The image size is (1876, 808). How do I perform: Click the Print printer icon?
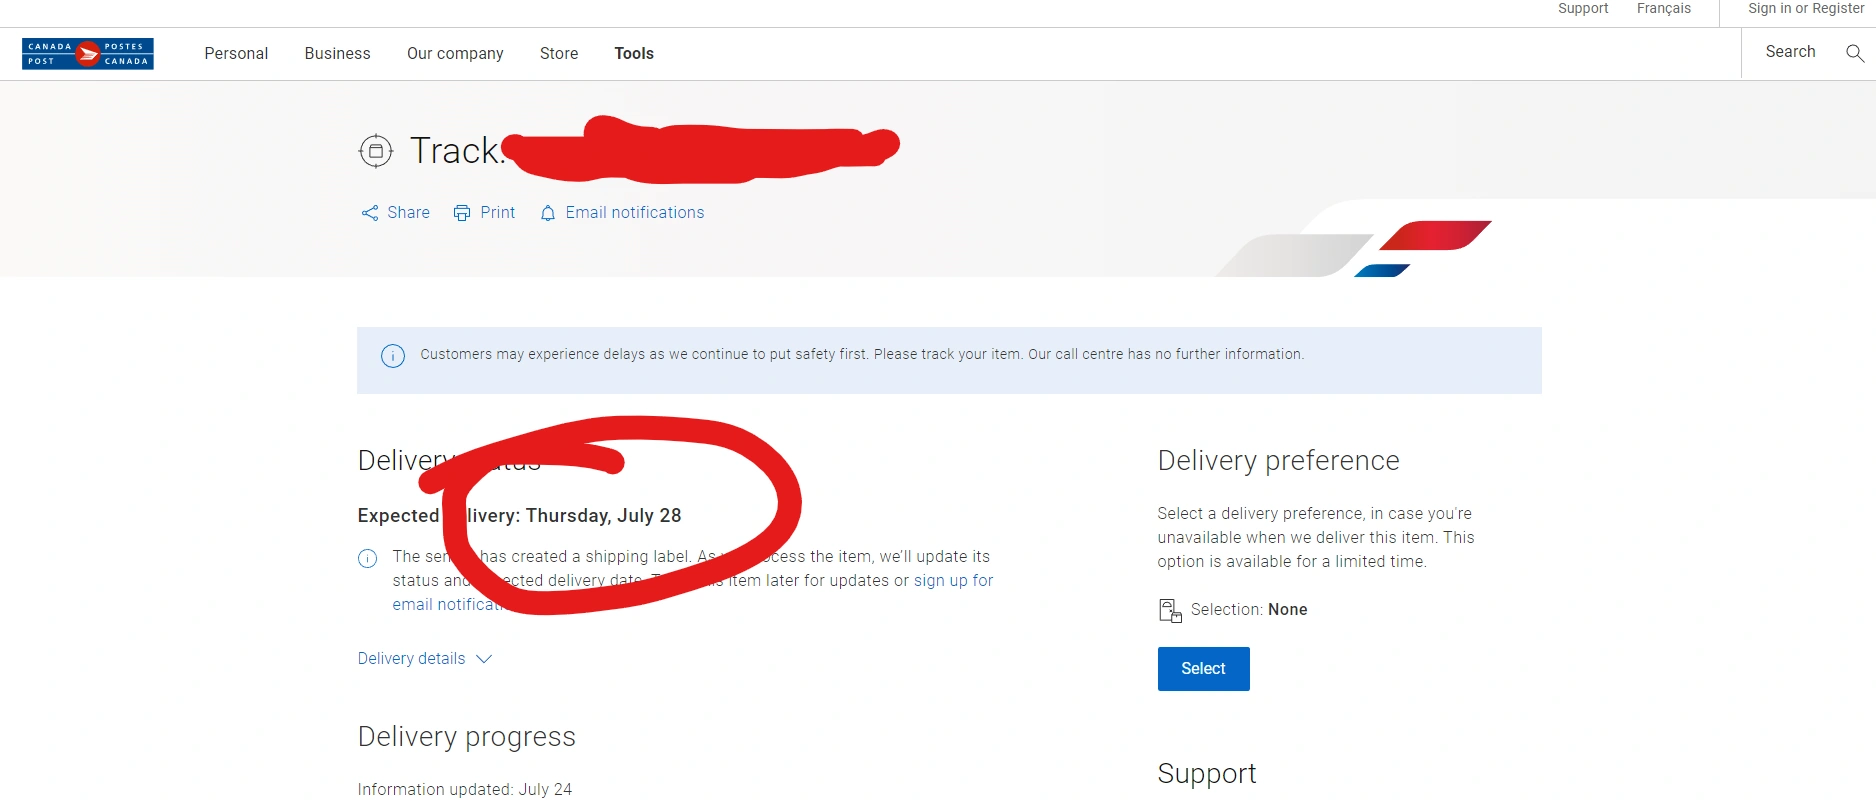pos(462,213)
